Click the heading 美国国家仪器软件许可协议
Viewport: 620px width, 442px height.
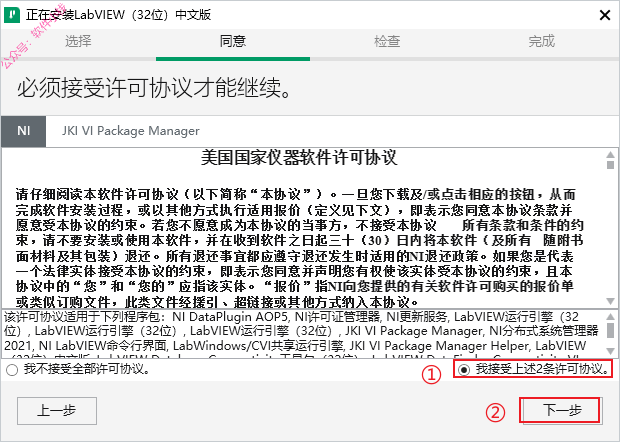(299, 158)
